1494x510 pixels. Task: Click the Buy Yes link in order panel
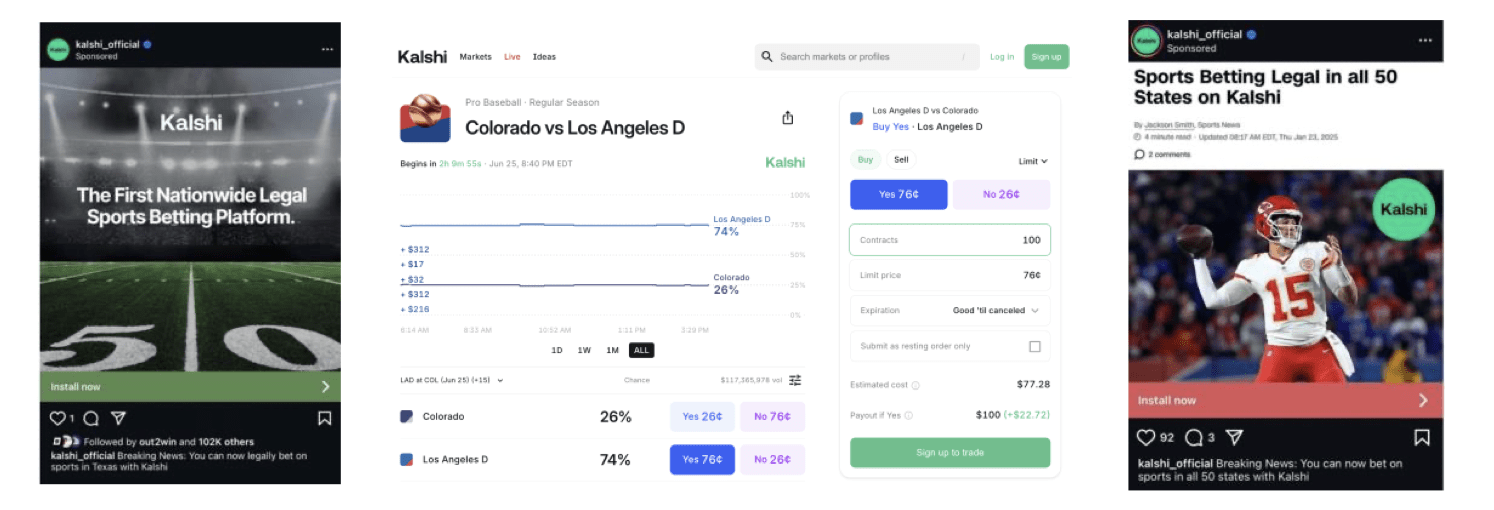point(891,127)
